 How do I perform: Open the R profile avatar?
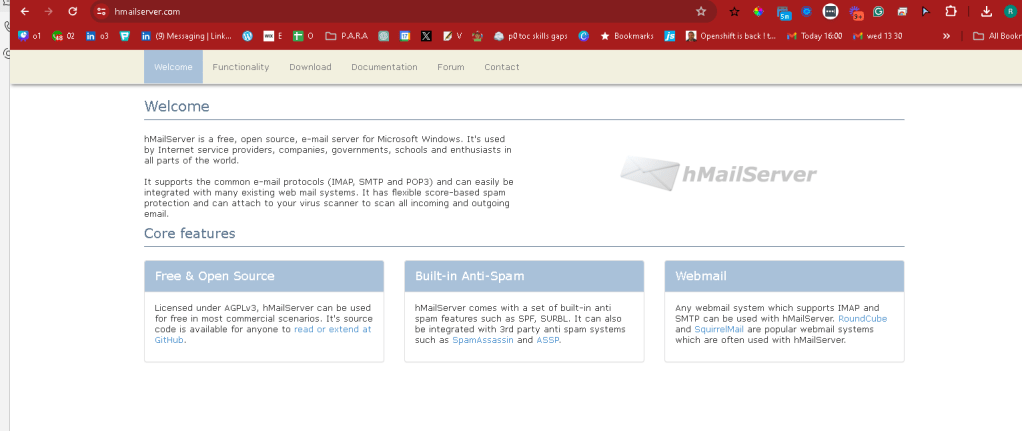[1010, 11]
